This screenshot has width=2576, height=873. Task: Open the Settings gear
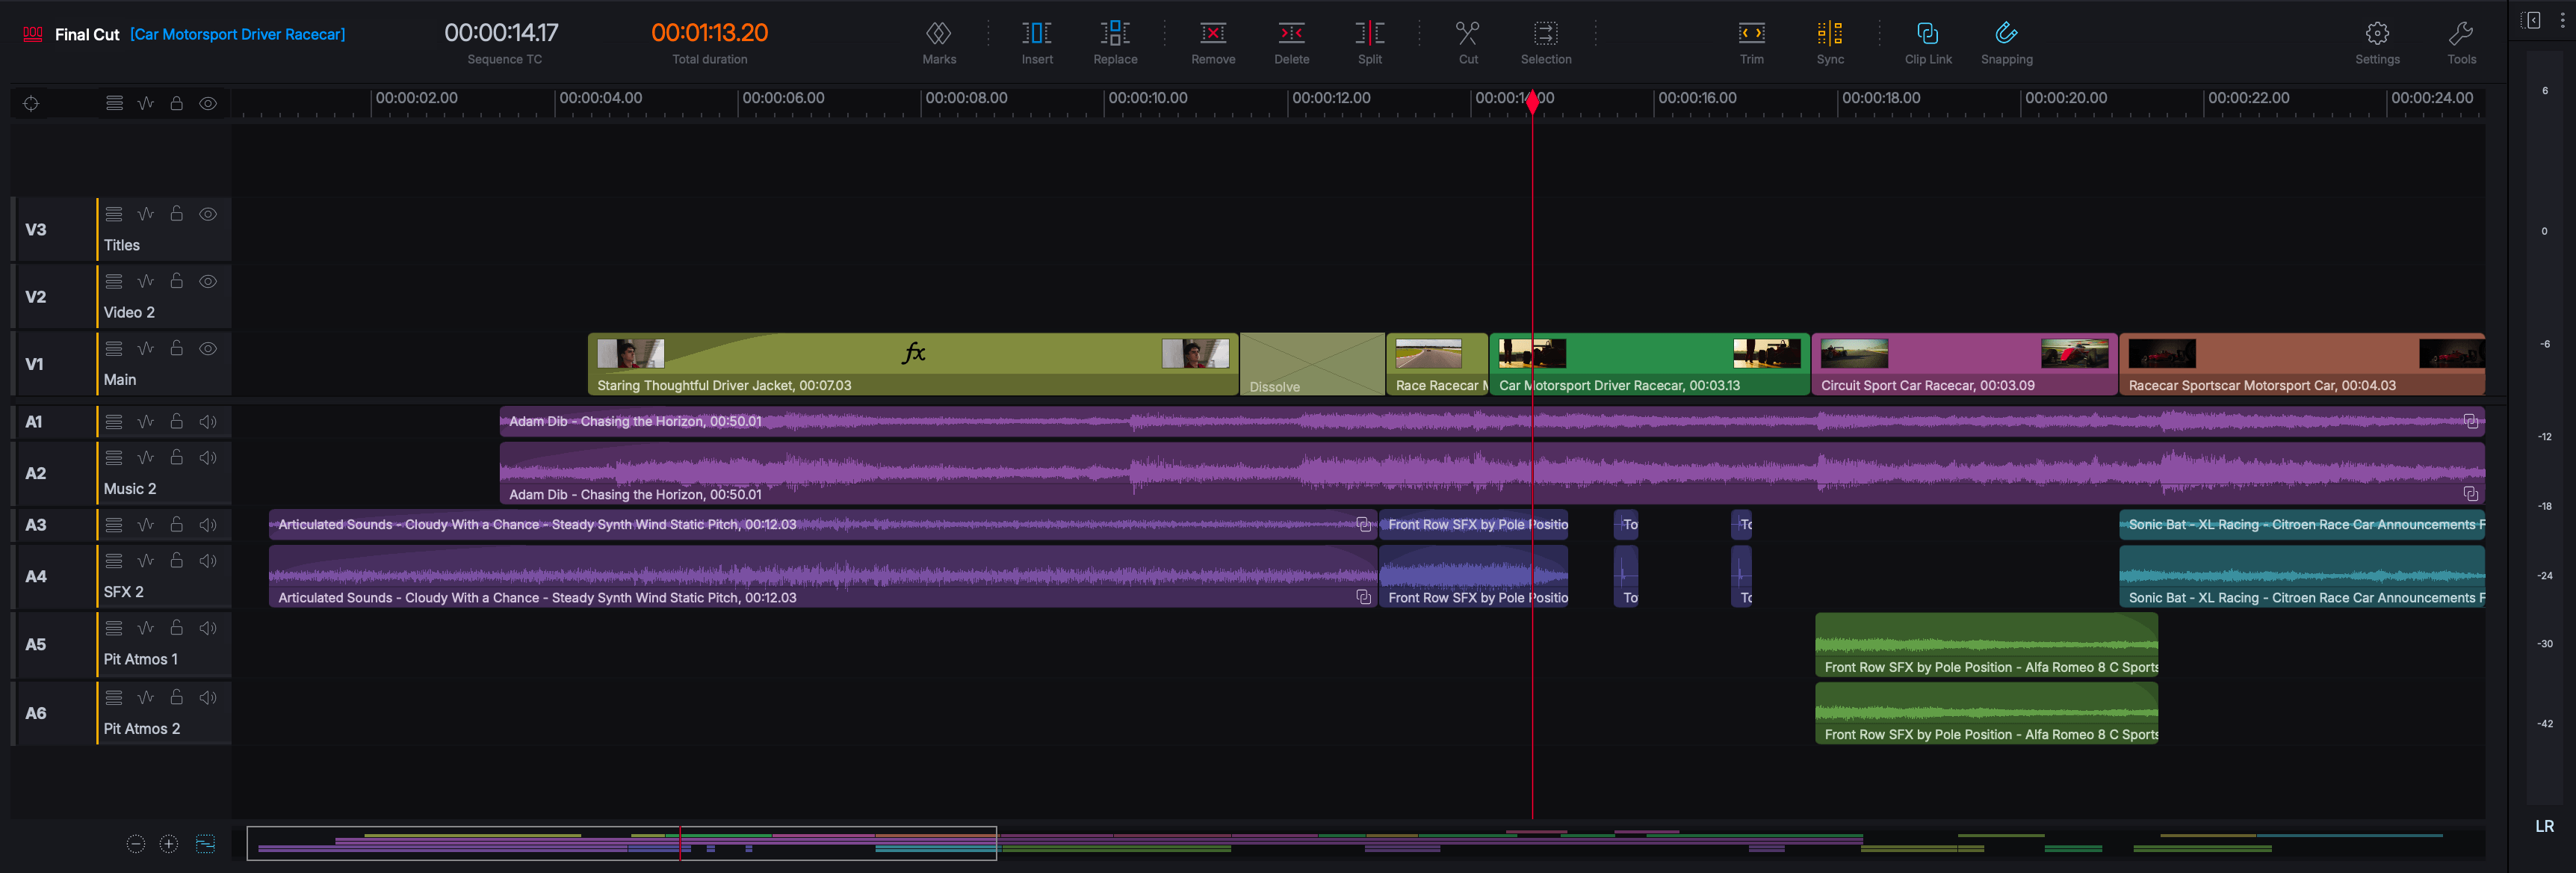pyautogui.click(x=2377, y=33)
